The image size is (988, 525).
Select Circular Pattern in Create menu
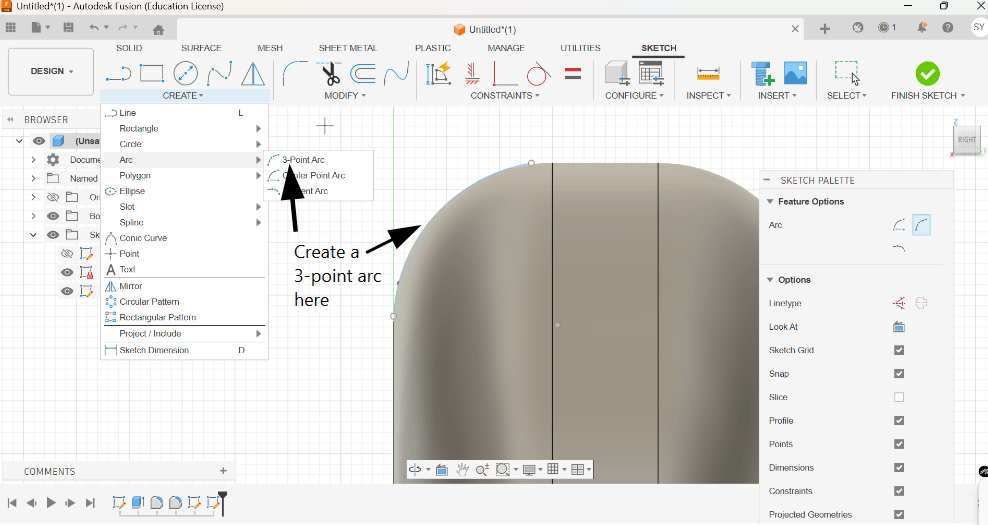click(x=149, y=302)
